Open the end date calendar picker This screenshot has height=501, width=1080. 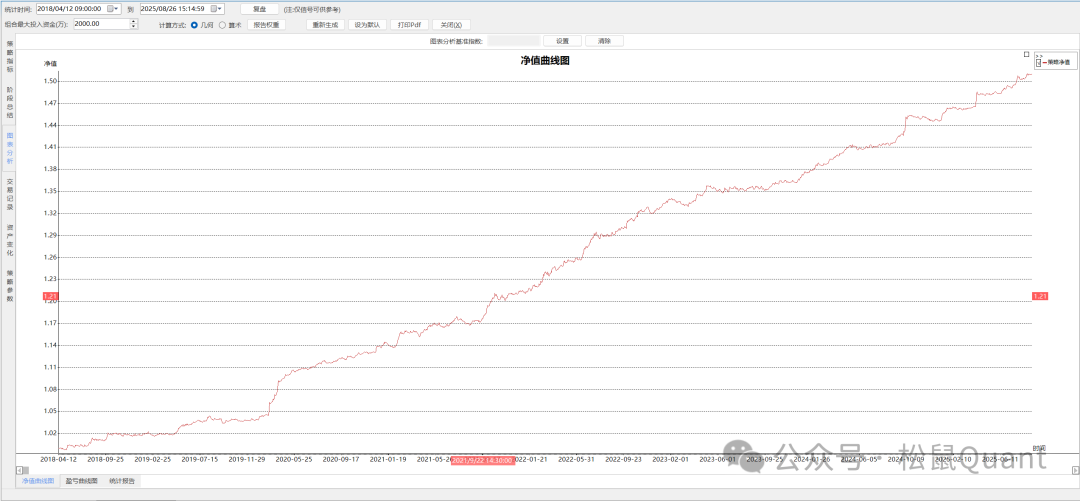click(x=215, y=8)
